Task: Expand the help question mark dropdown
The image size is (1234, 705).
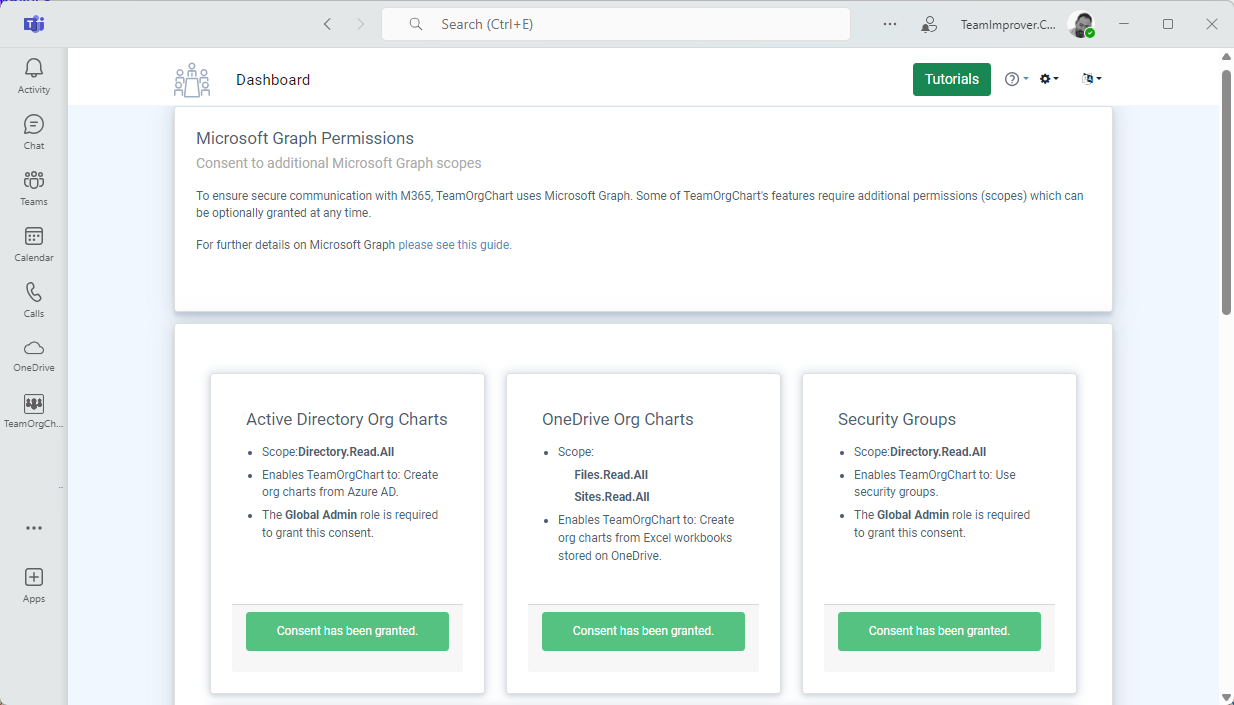Action: pos(1016,79)
